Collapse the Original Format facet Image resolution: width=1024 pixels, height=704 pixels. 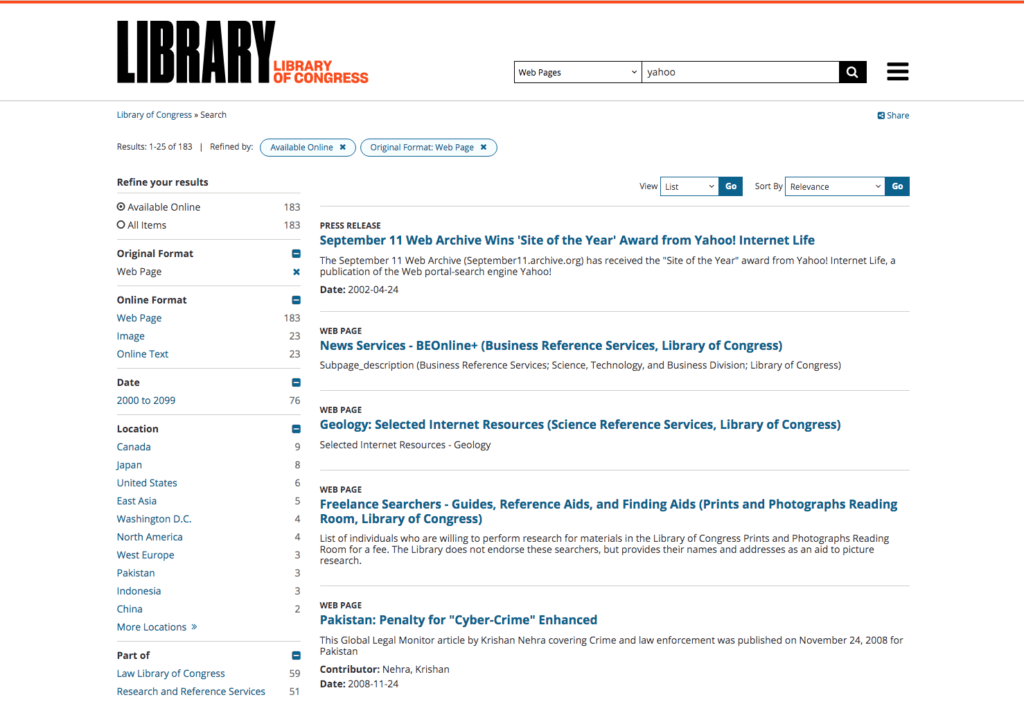tap(296, 253)
